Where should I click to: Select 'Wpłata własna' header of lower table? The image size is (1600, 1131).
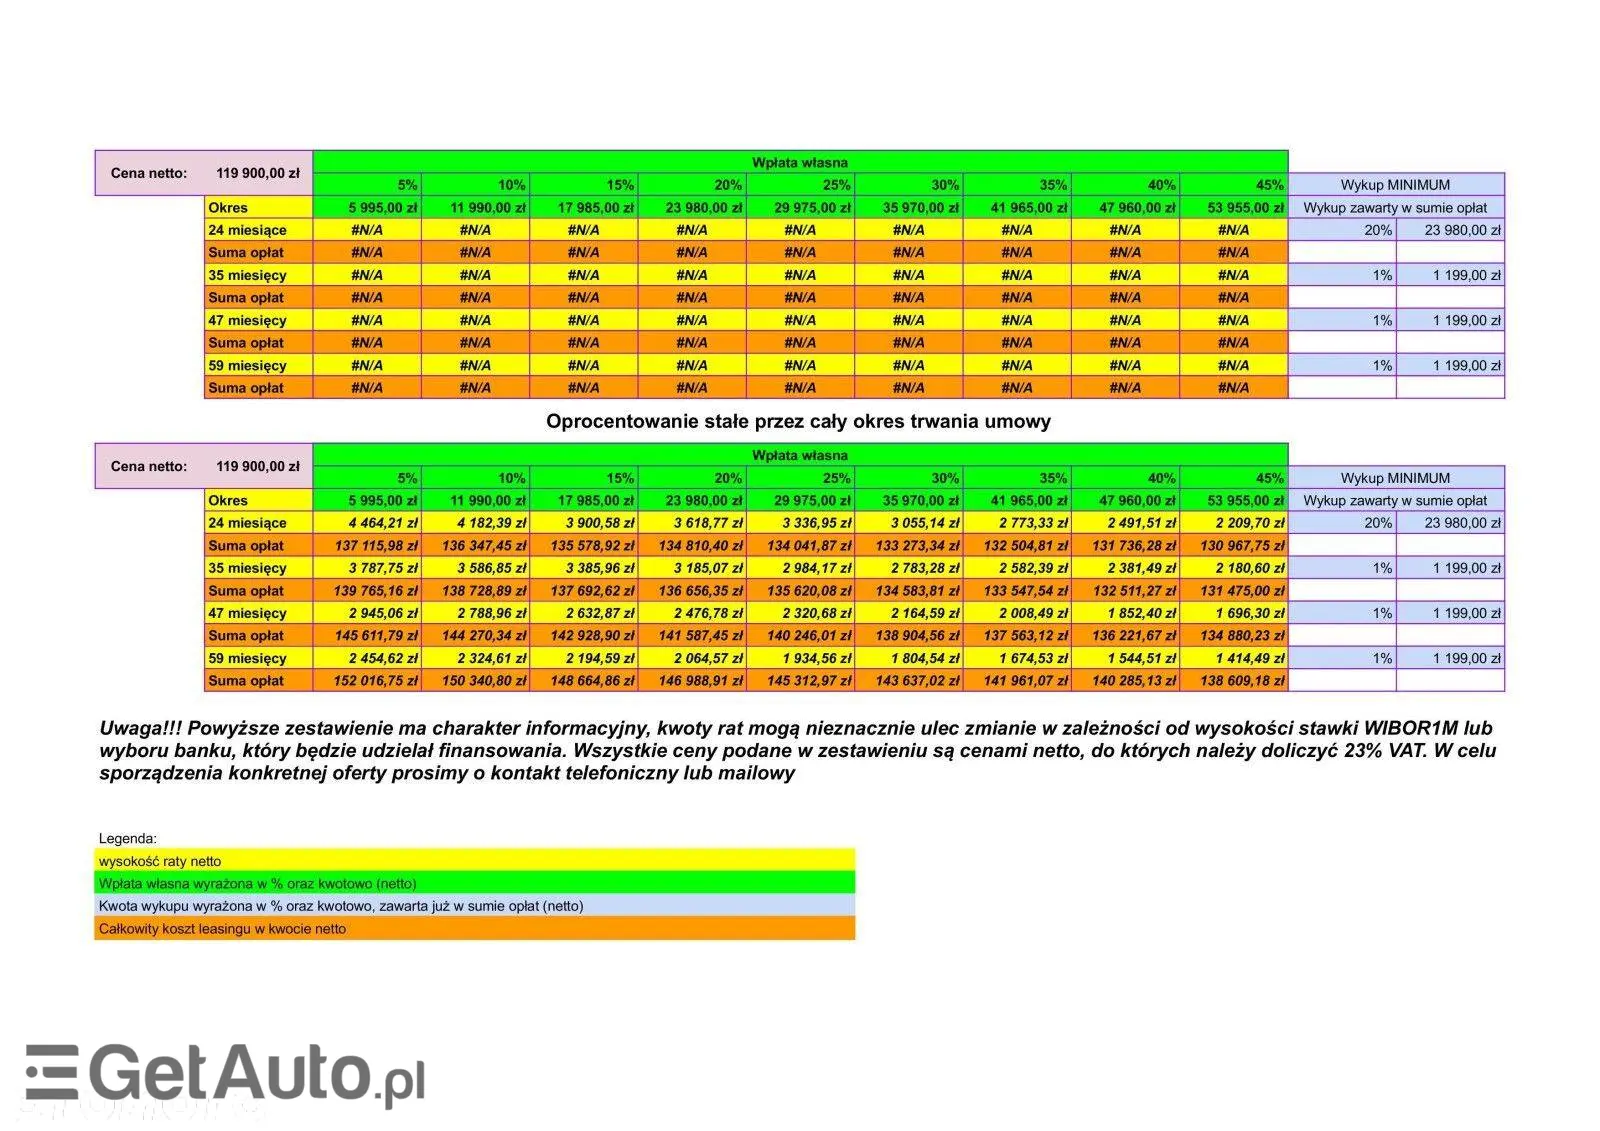click(x=800, y=456)
